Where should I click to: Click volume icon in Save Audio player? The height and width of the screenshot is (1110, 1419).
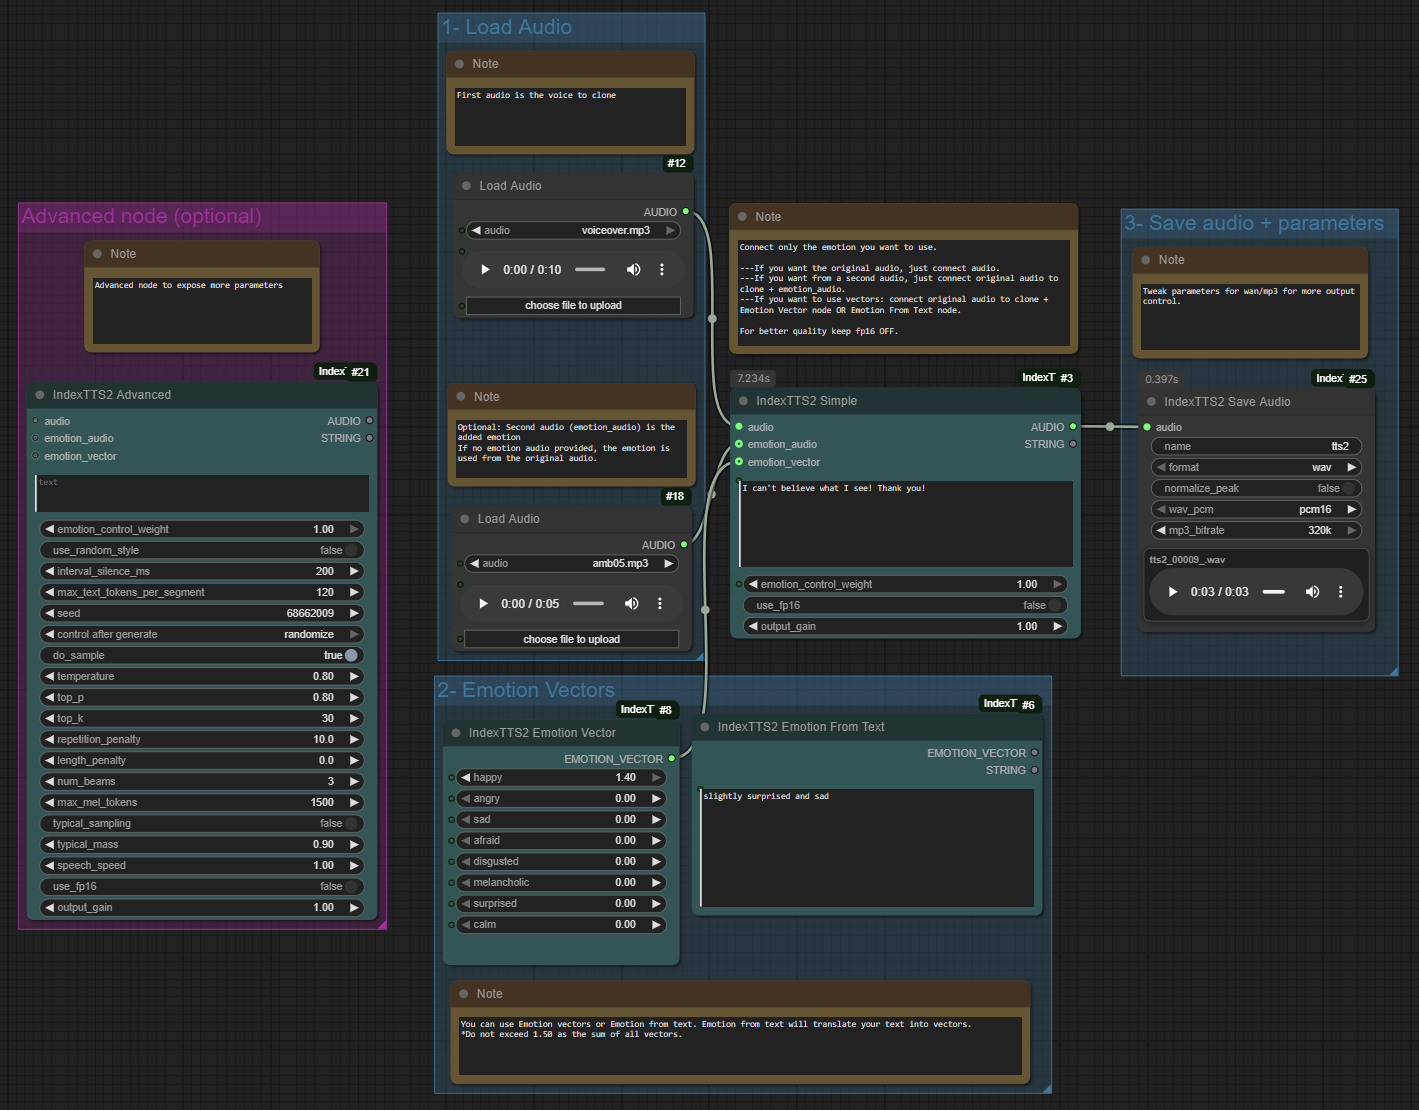[1312, 592]
